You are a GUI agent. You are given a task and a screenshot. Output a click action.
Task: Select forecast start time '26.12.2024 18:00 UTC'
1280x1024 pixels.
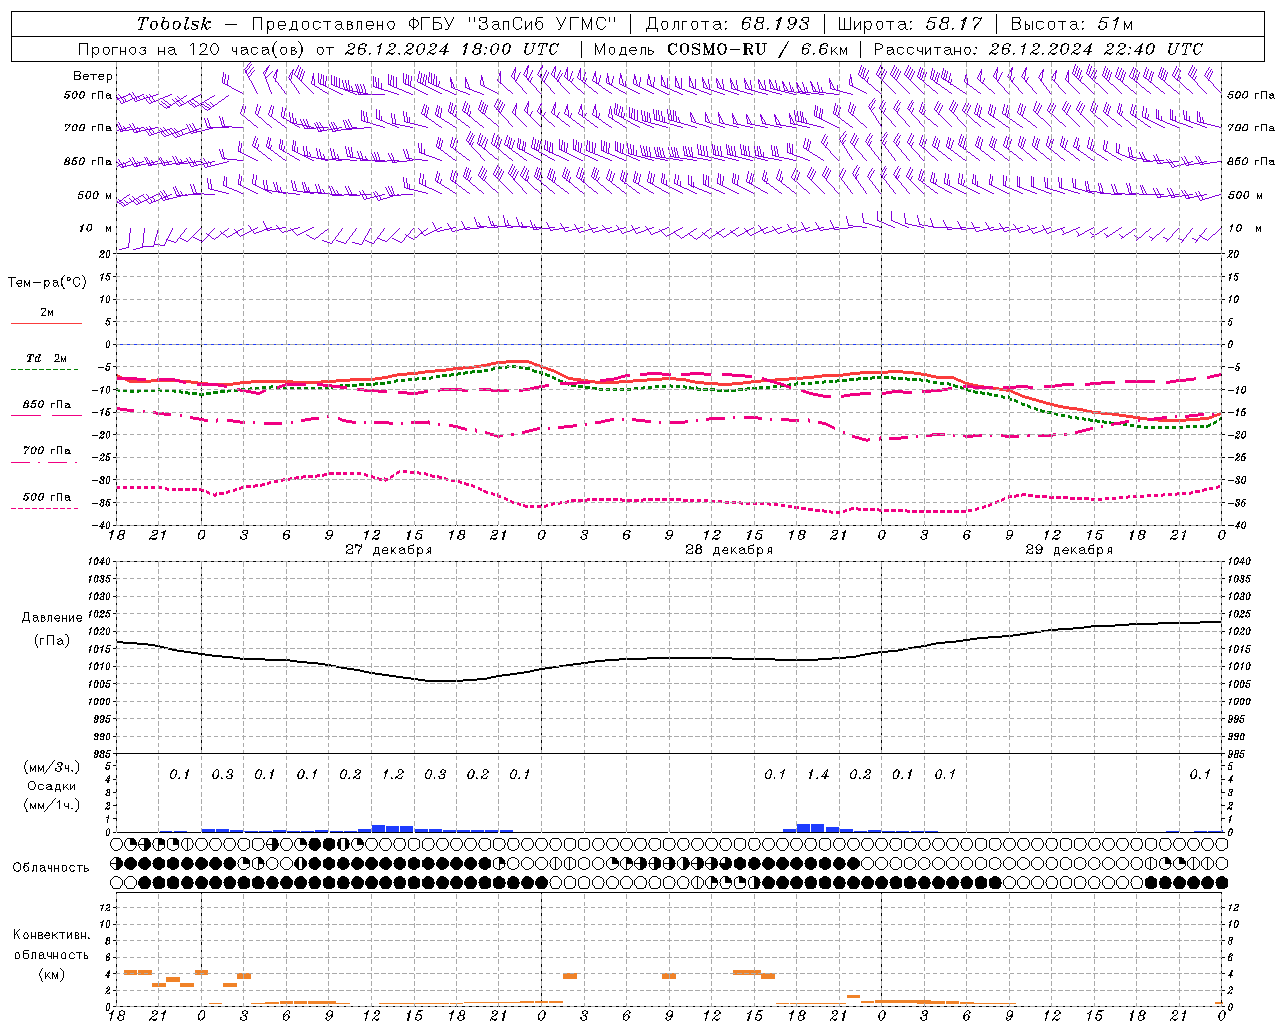pyautogui.click(x=451, y=49)
